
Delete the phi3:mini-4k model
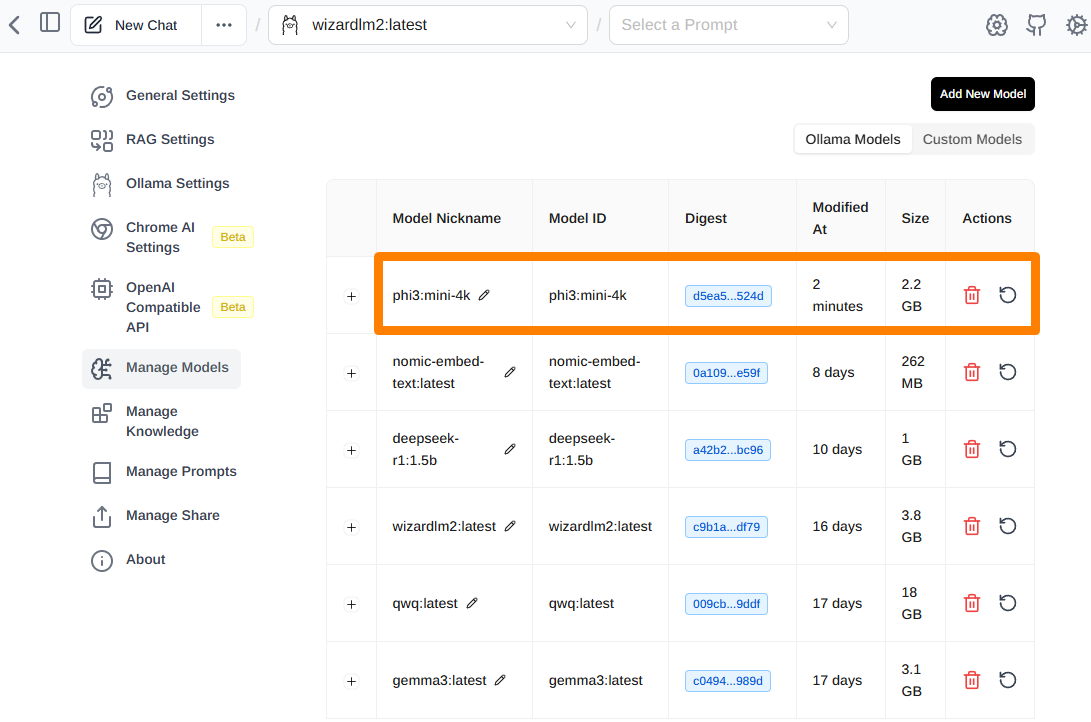(971, 295)
